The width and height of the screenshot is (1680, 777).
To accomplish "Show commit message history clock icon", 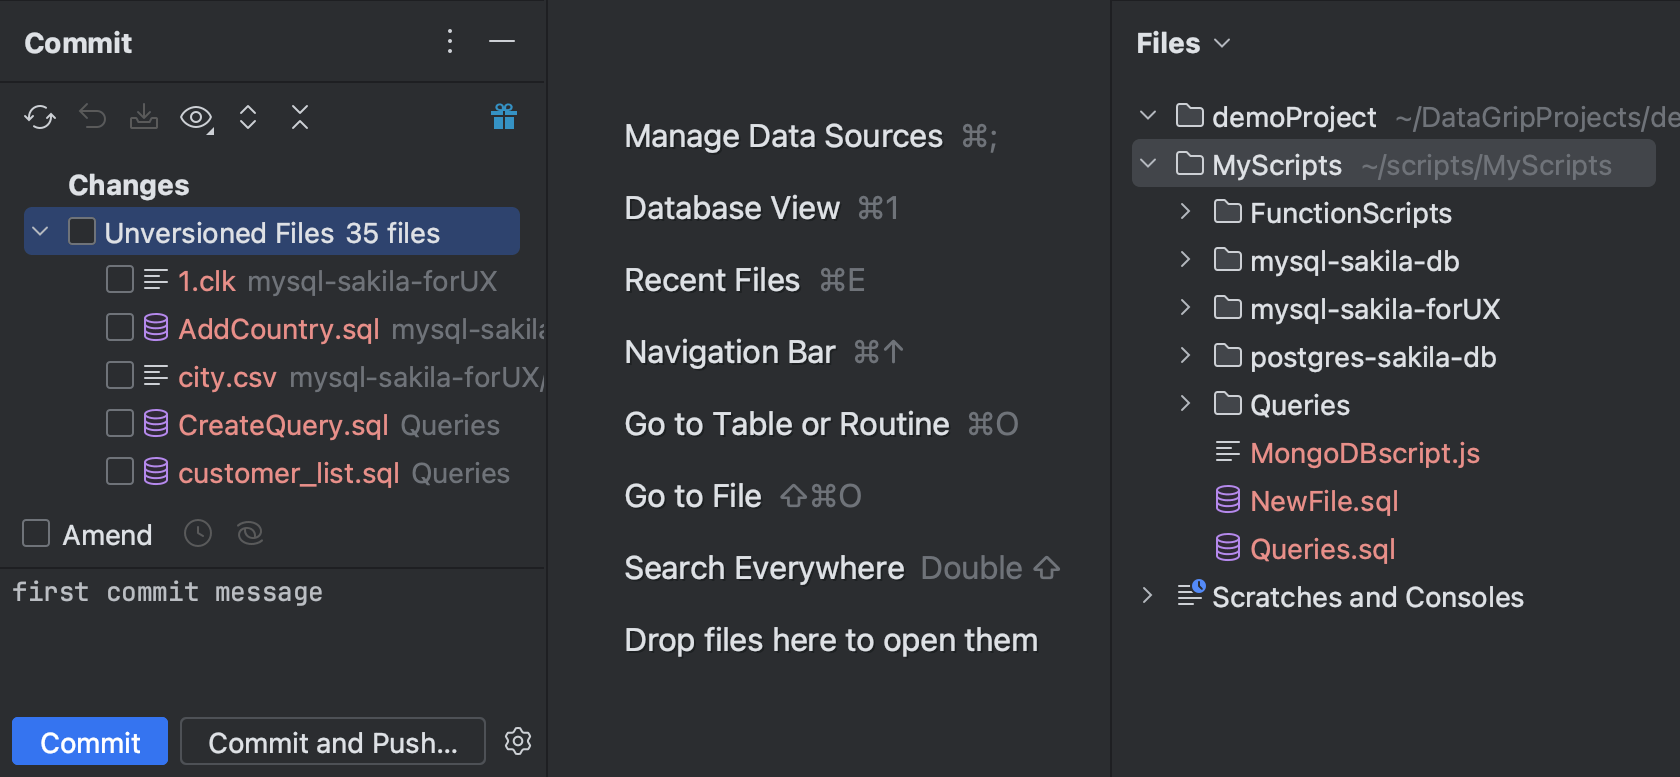I will pyautogui.click(x=198, y=534).
